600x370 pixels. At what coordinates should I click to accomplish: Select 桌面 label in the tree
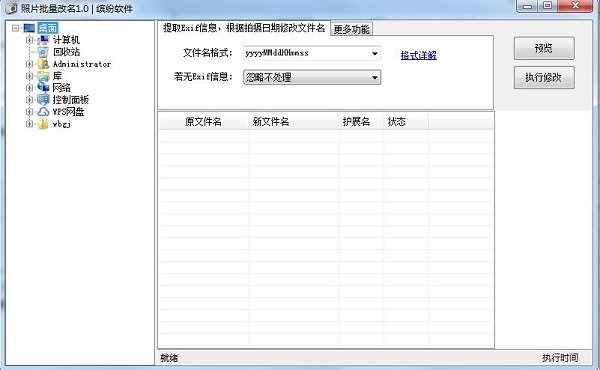click(48, 28)
